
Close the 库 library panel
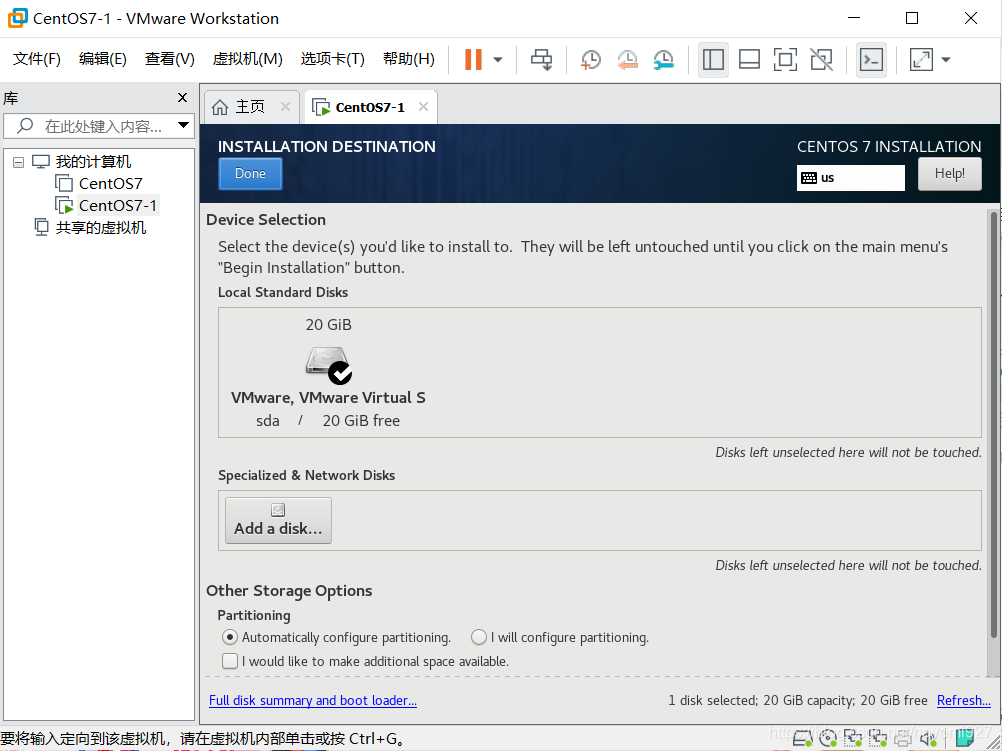point(182,98)
